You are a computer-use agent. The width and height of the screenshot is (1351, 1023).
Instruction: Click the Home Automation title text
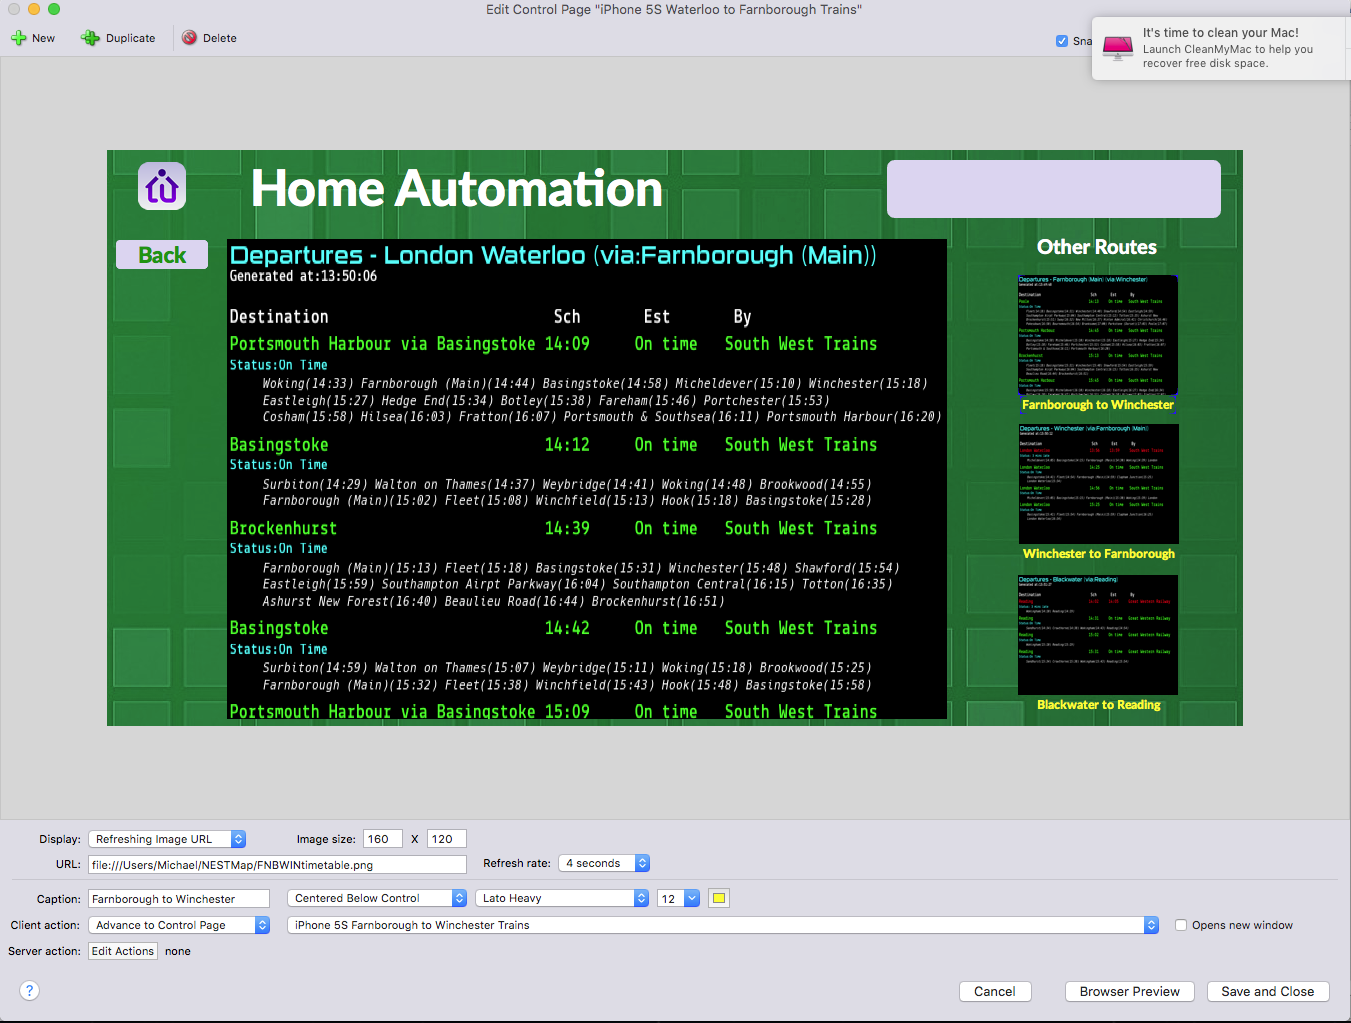(457, 189)
